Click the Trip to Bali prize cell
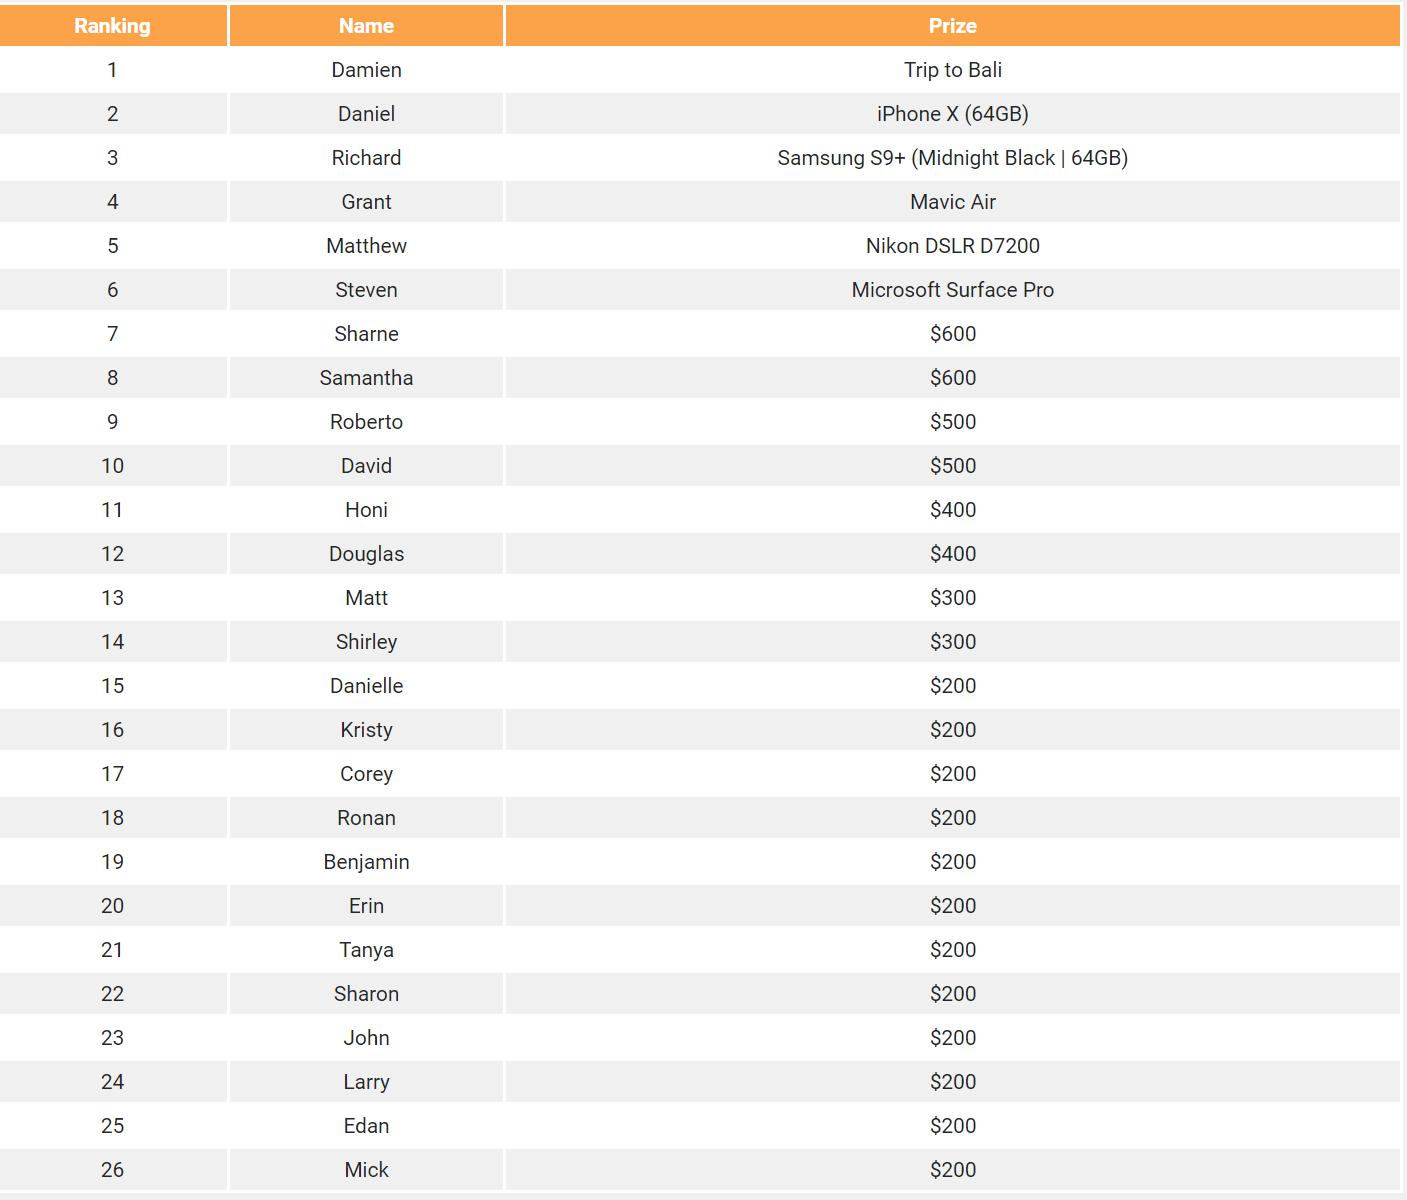 [x=952, y=70]
